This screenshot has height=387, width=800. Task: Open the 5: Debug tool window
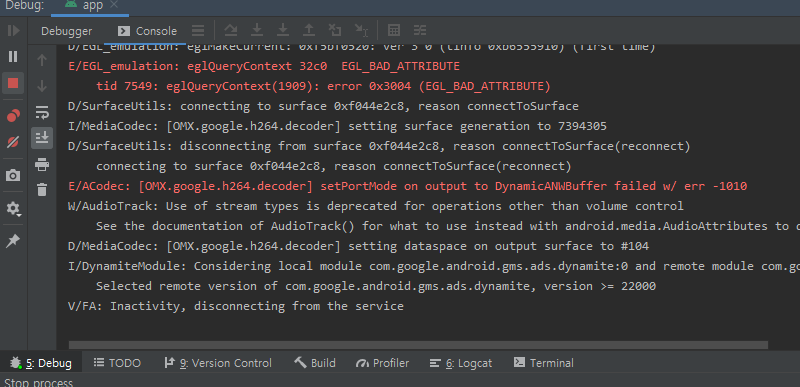click(41, 363)
